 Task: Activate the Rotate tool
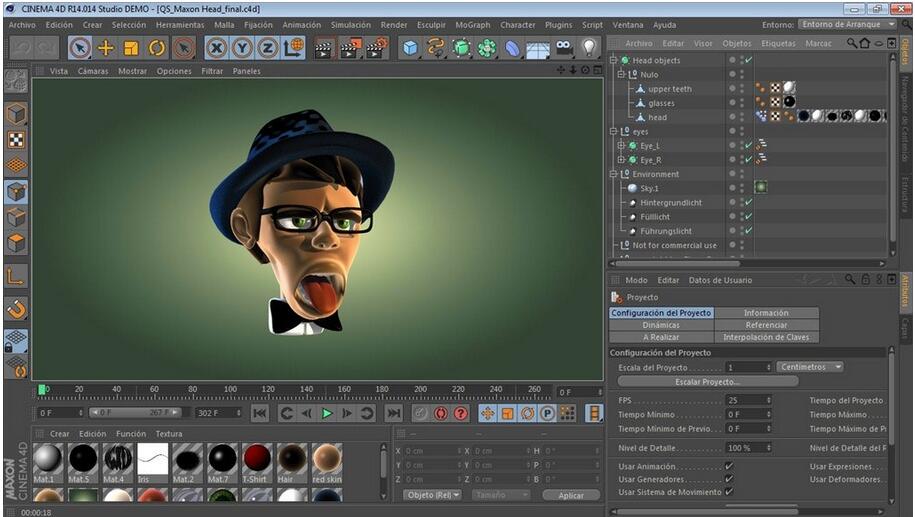click(x=156, y=48)
